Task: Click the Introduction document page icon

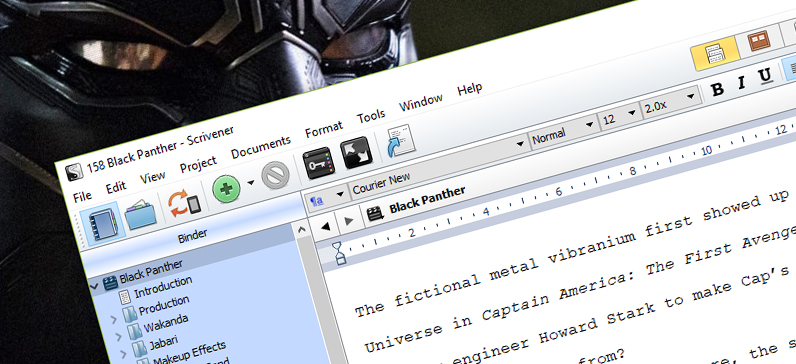Action: pyautogui.click(x=124, y=296)
